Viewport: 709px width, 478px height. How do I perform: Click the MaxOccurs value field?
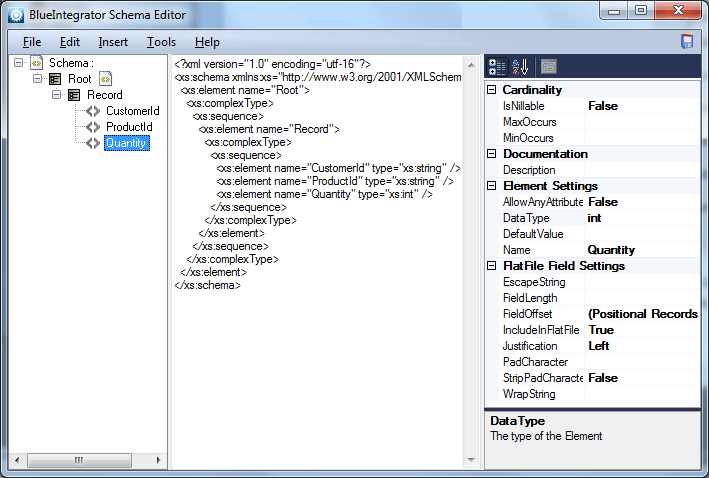(x=642, y=122)
